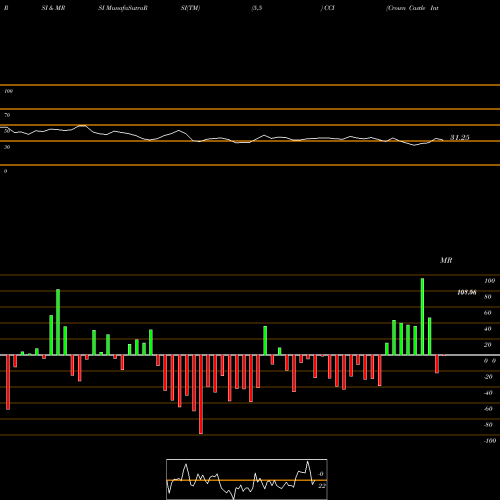Click the longest red MR bar

tap(201, 394)
